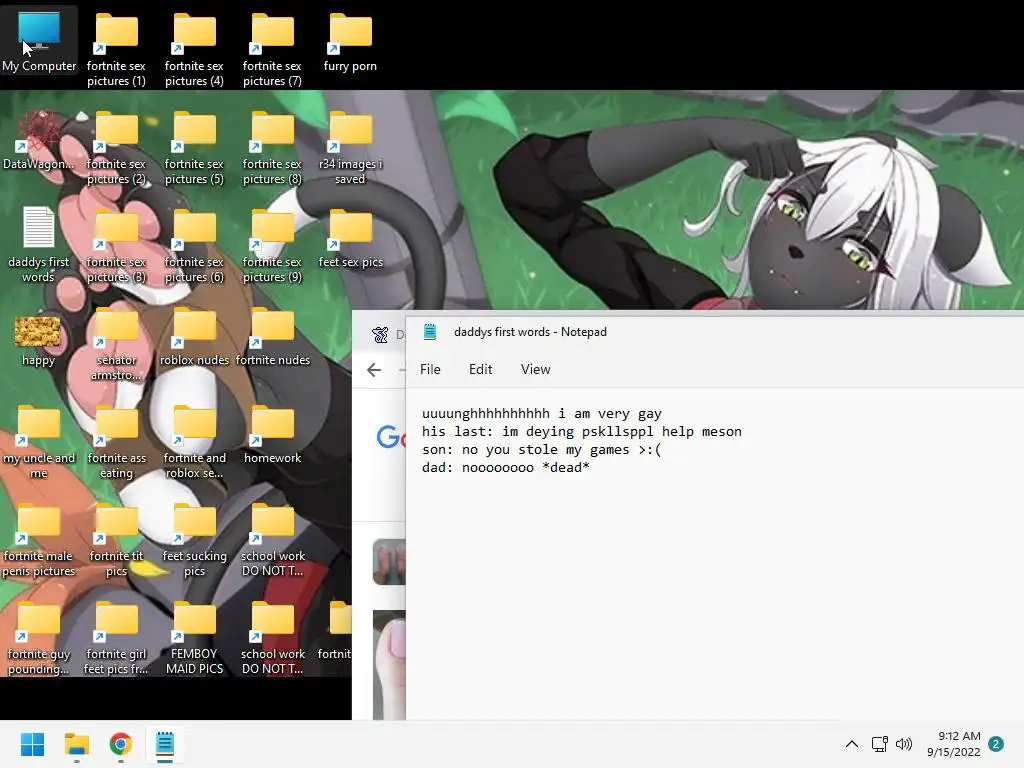Viewport: 1024px width, 768px height.
Task: Click the back arrow in the browser window
Action: [374, 370]
